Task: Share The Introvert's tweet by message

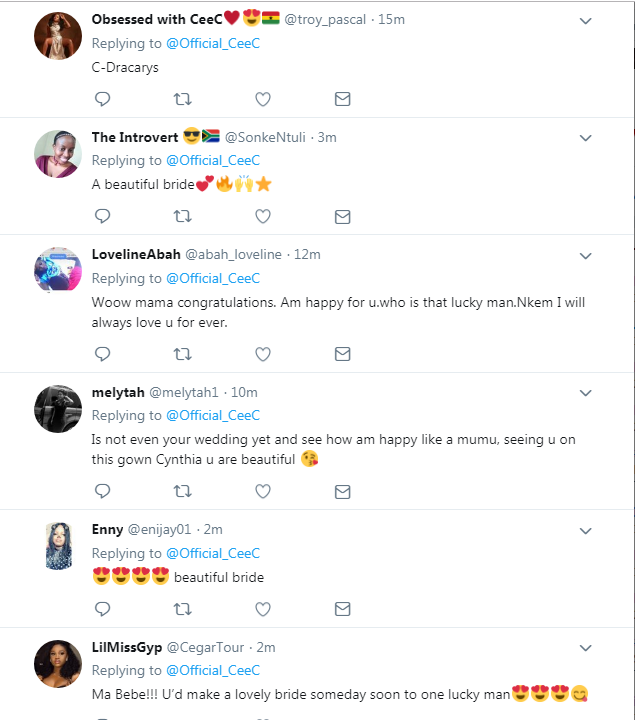Action: pos(342,216)
